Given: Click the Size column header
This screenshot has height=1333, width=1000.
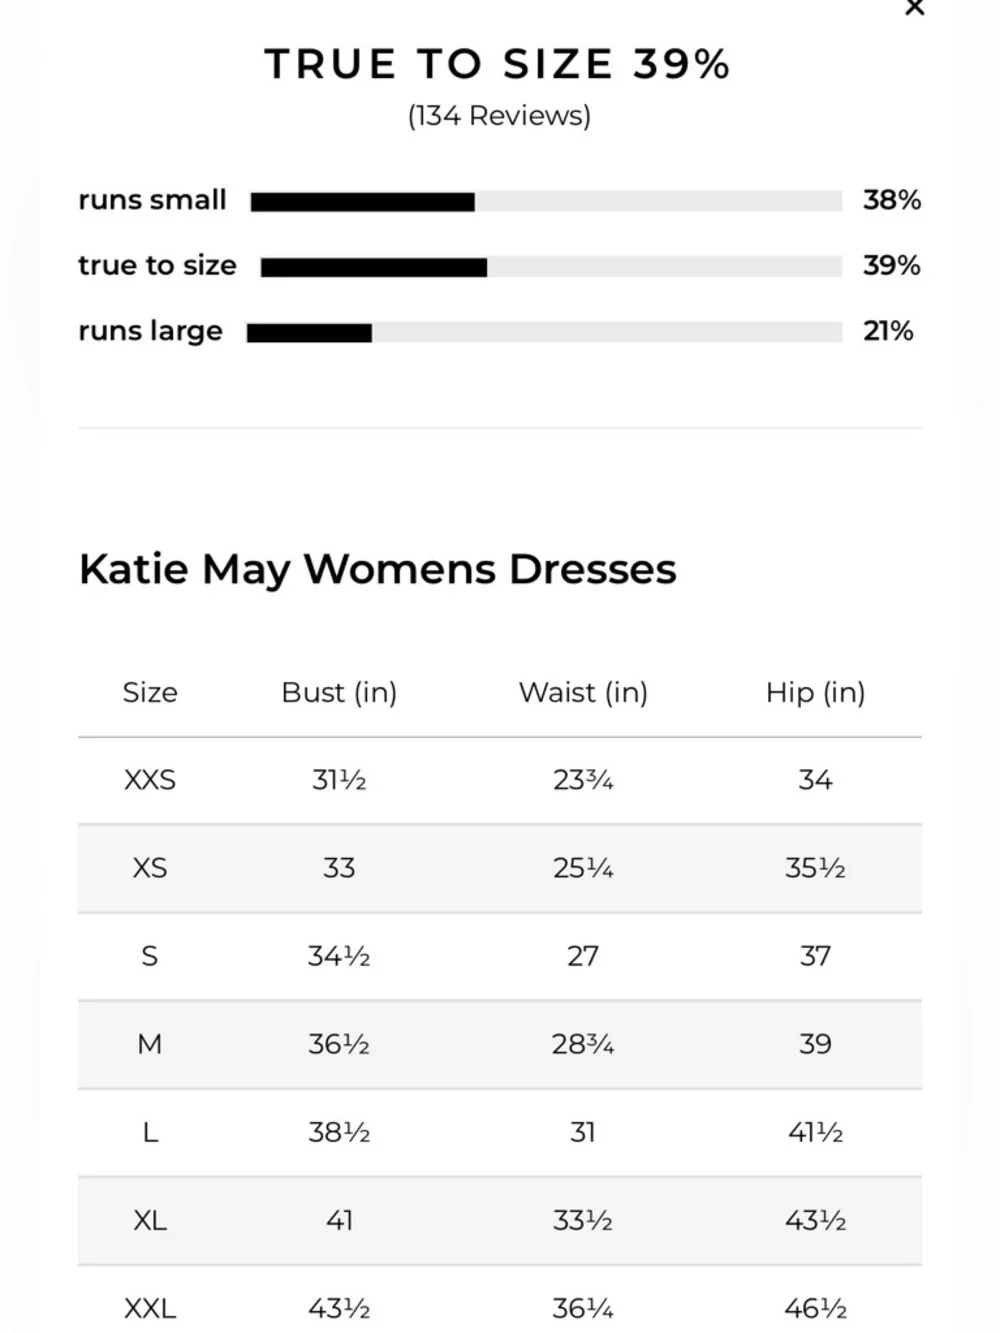Looking at the screenshot, I should pos(150,692).
